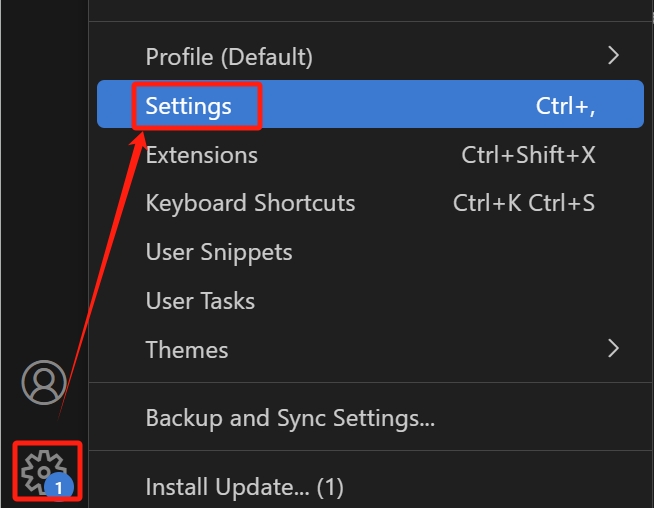Open Keyboard Shortcuts from the menu
This screenshot has width=654, height=508.
click(x=370, y=203)
